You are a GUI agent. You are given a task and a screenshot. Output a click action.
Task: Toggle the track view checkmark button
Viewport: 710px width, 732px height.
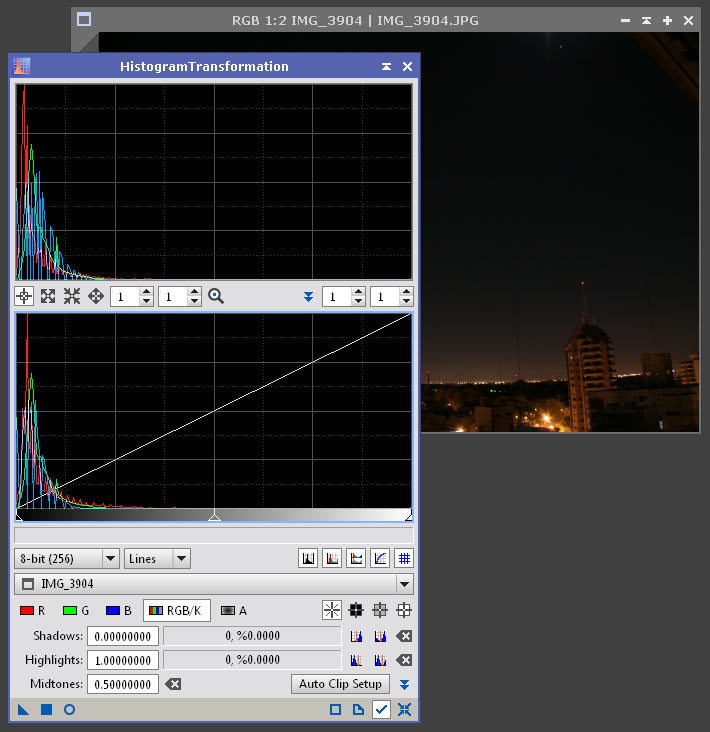pyautogui.click(x=381, y=710)
